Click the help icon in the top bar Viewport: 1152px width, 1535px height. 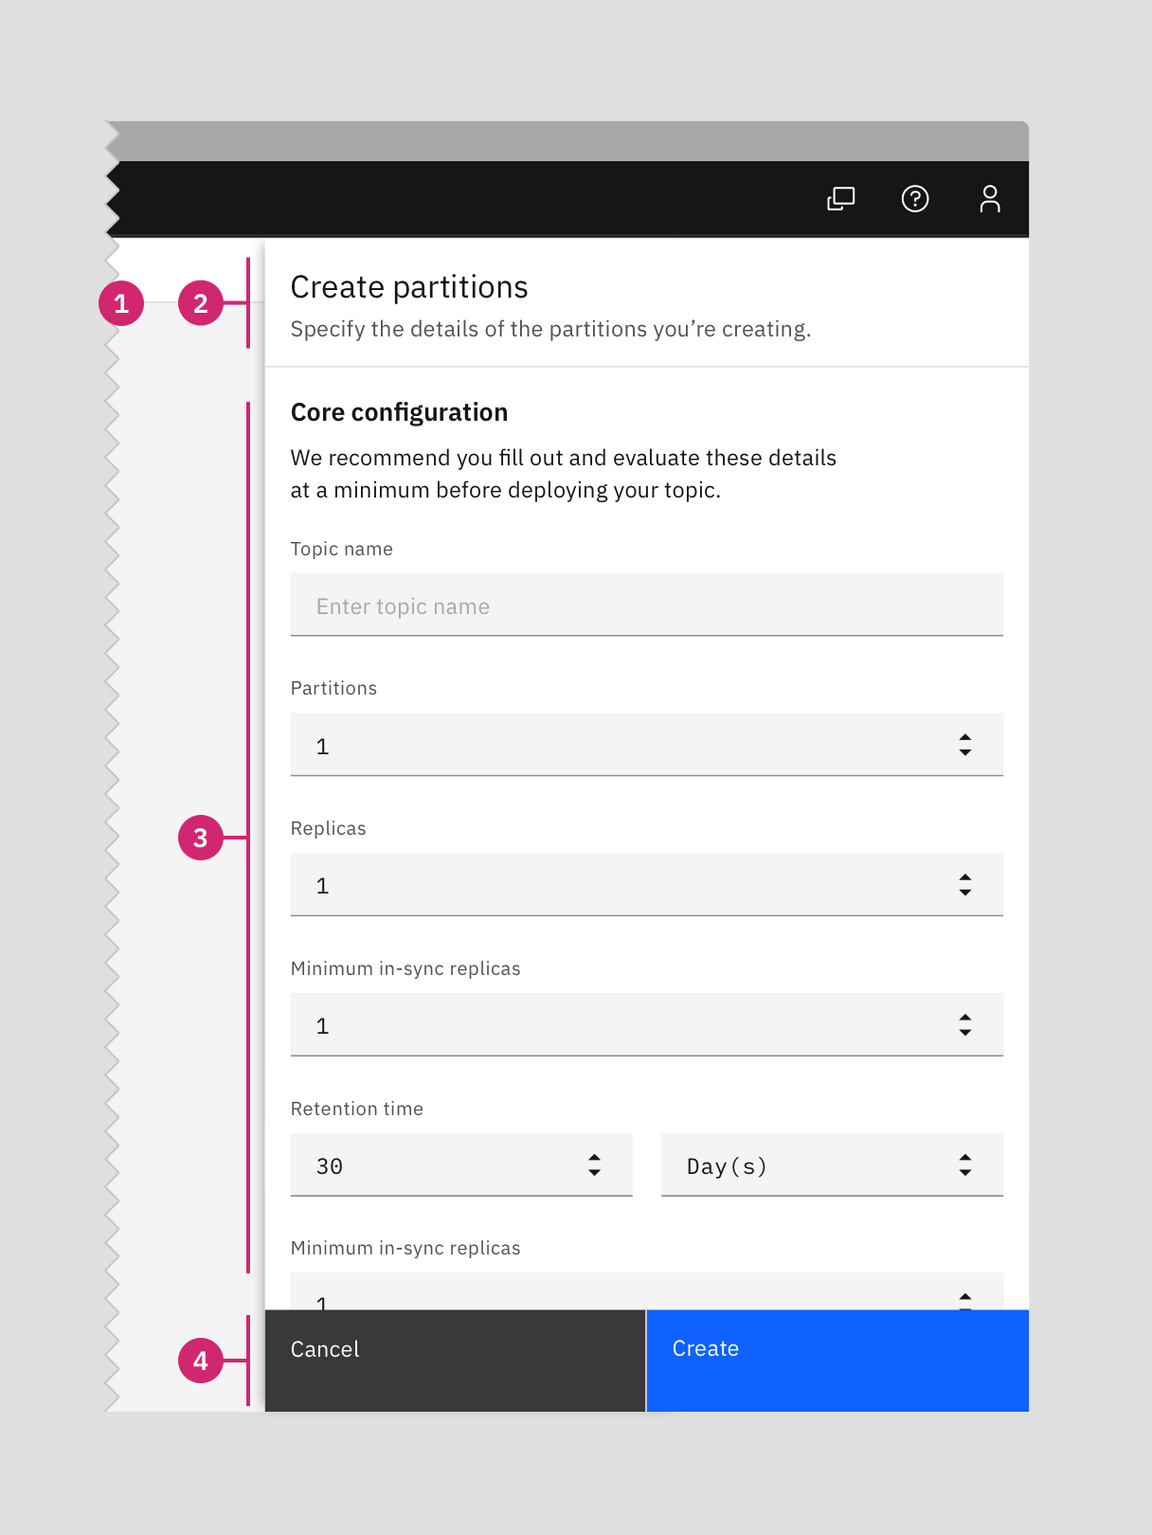(915, 199)
